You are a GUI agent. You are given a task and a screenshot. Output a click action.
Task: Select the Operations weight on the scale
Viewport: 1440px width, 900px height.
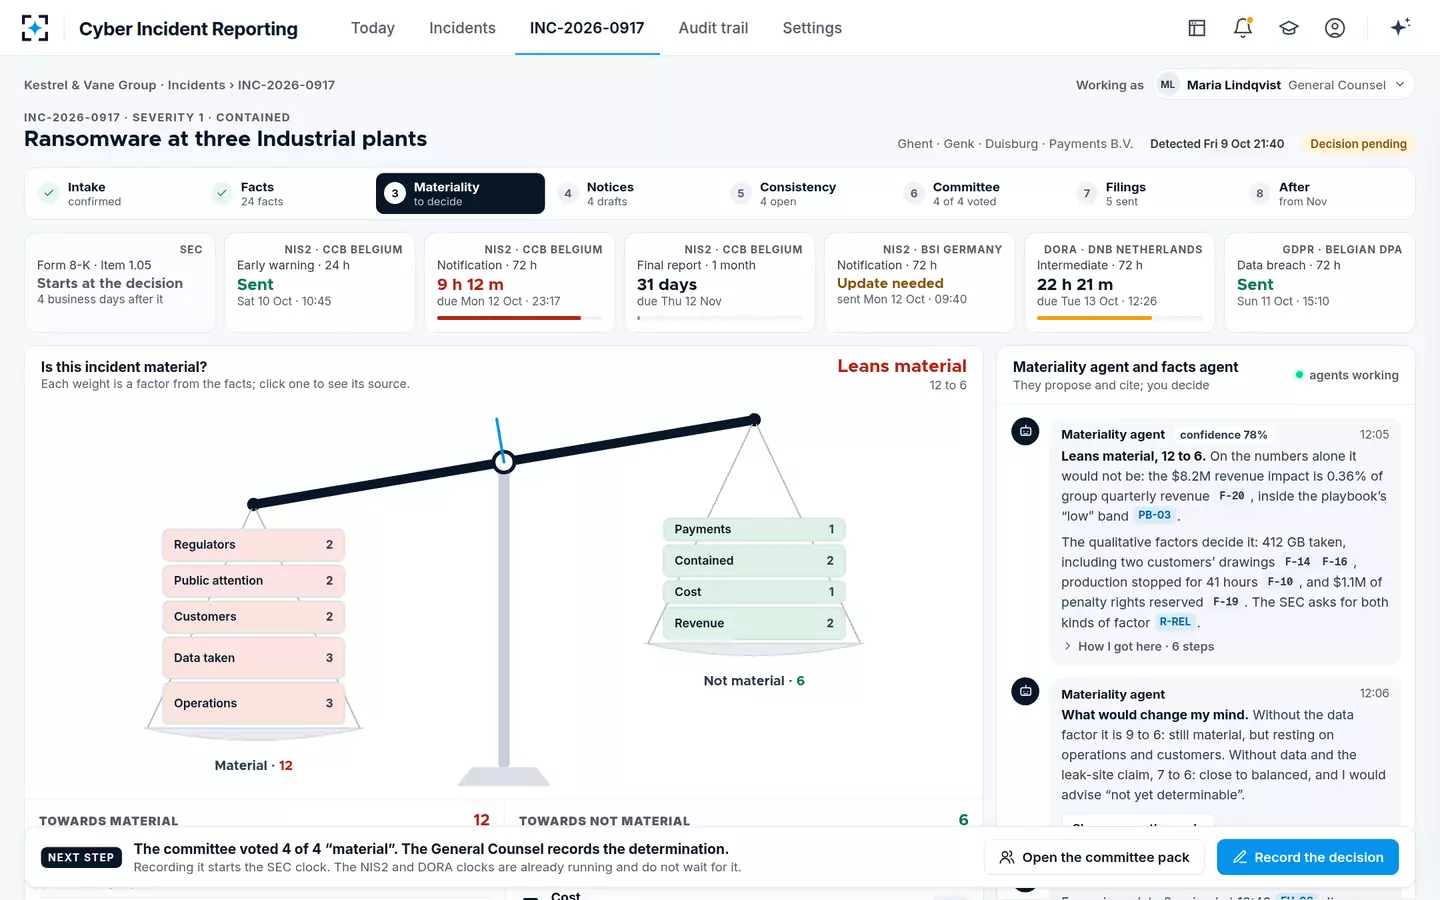(x=254, y=703)
